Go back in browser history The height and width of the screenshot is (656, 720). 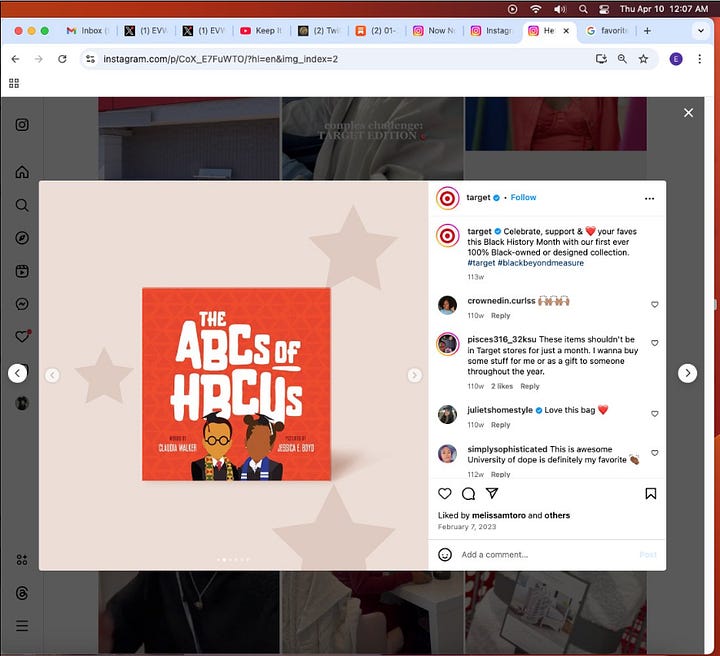pyautogui.click(x=15, y=59)
